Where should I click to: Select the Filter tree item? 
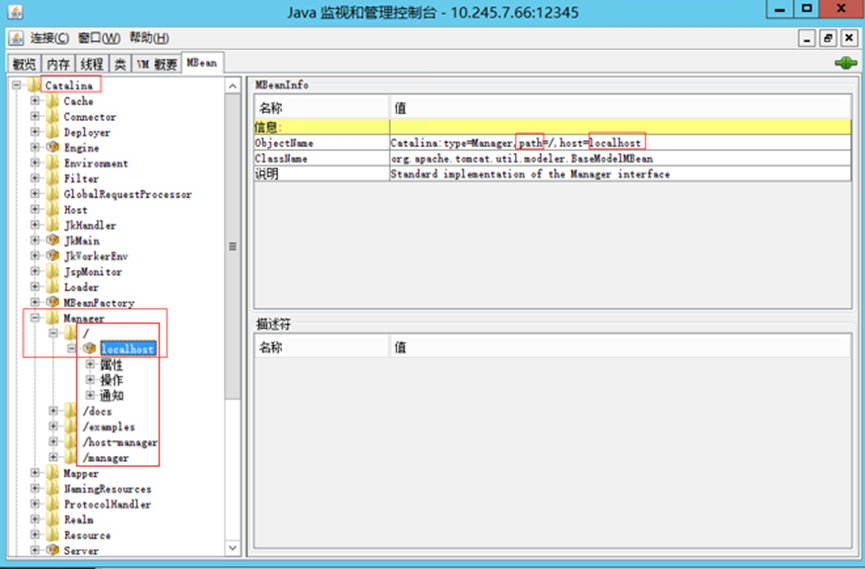tap(81, 179)
